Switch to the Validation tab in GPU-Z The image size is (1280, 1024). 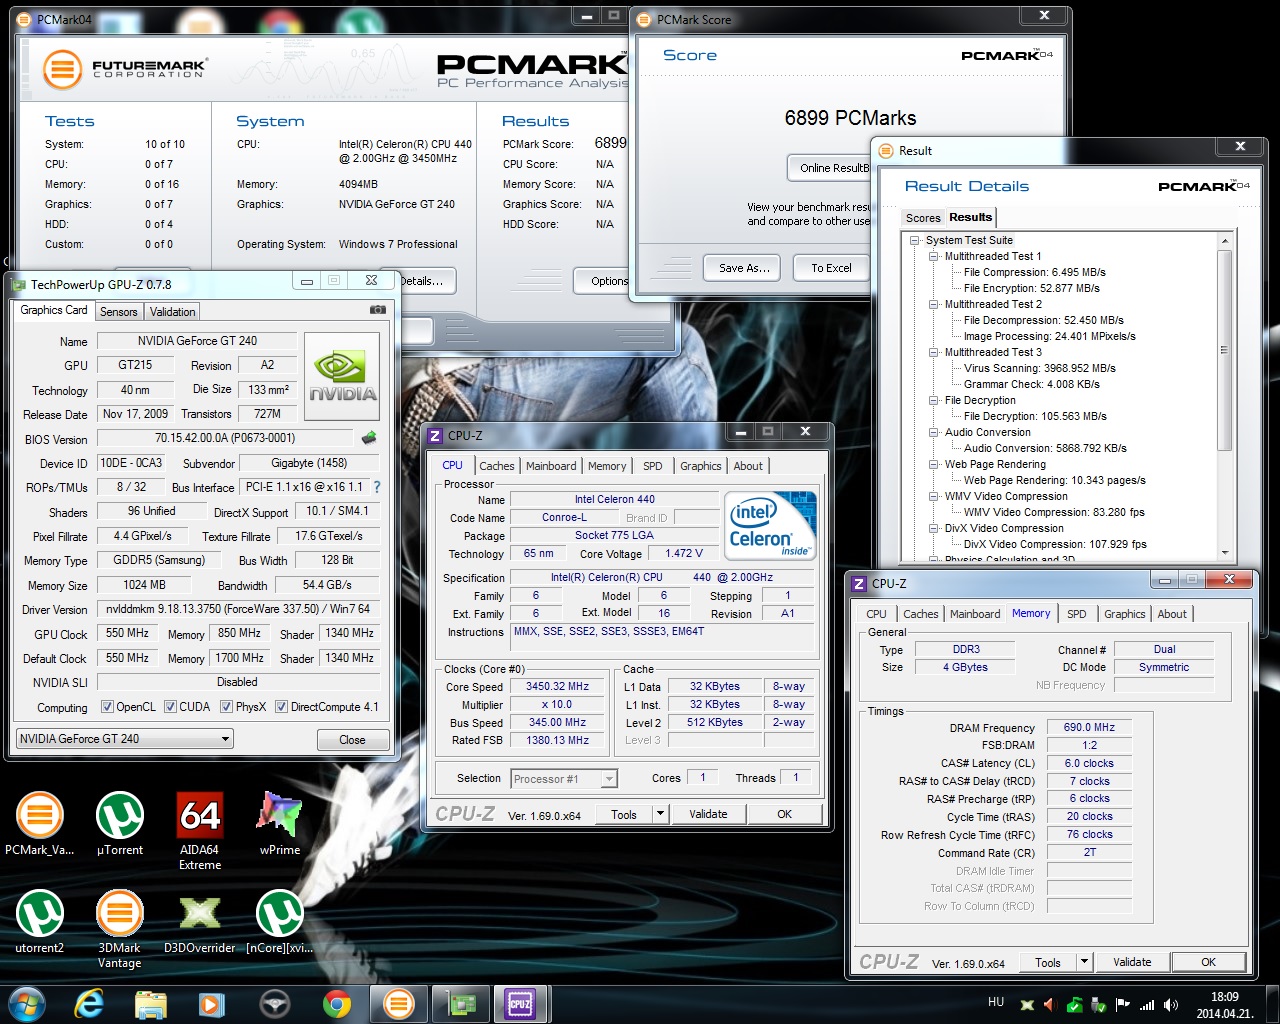[x=173, y=312]
